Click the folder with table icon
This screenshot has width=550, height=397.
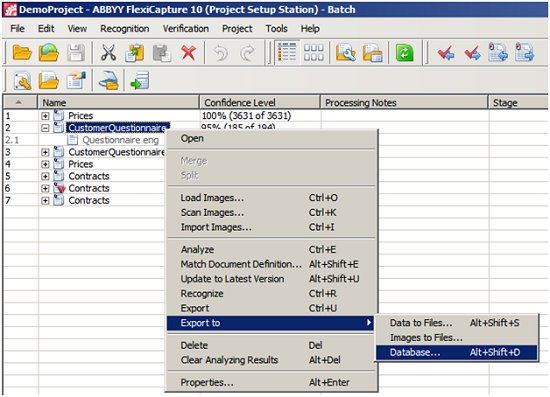[372, 53]
